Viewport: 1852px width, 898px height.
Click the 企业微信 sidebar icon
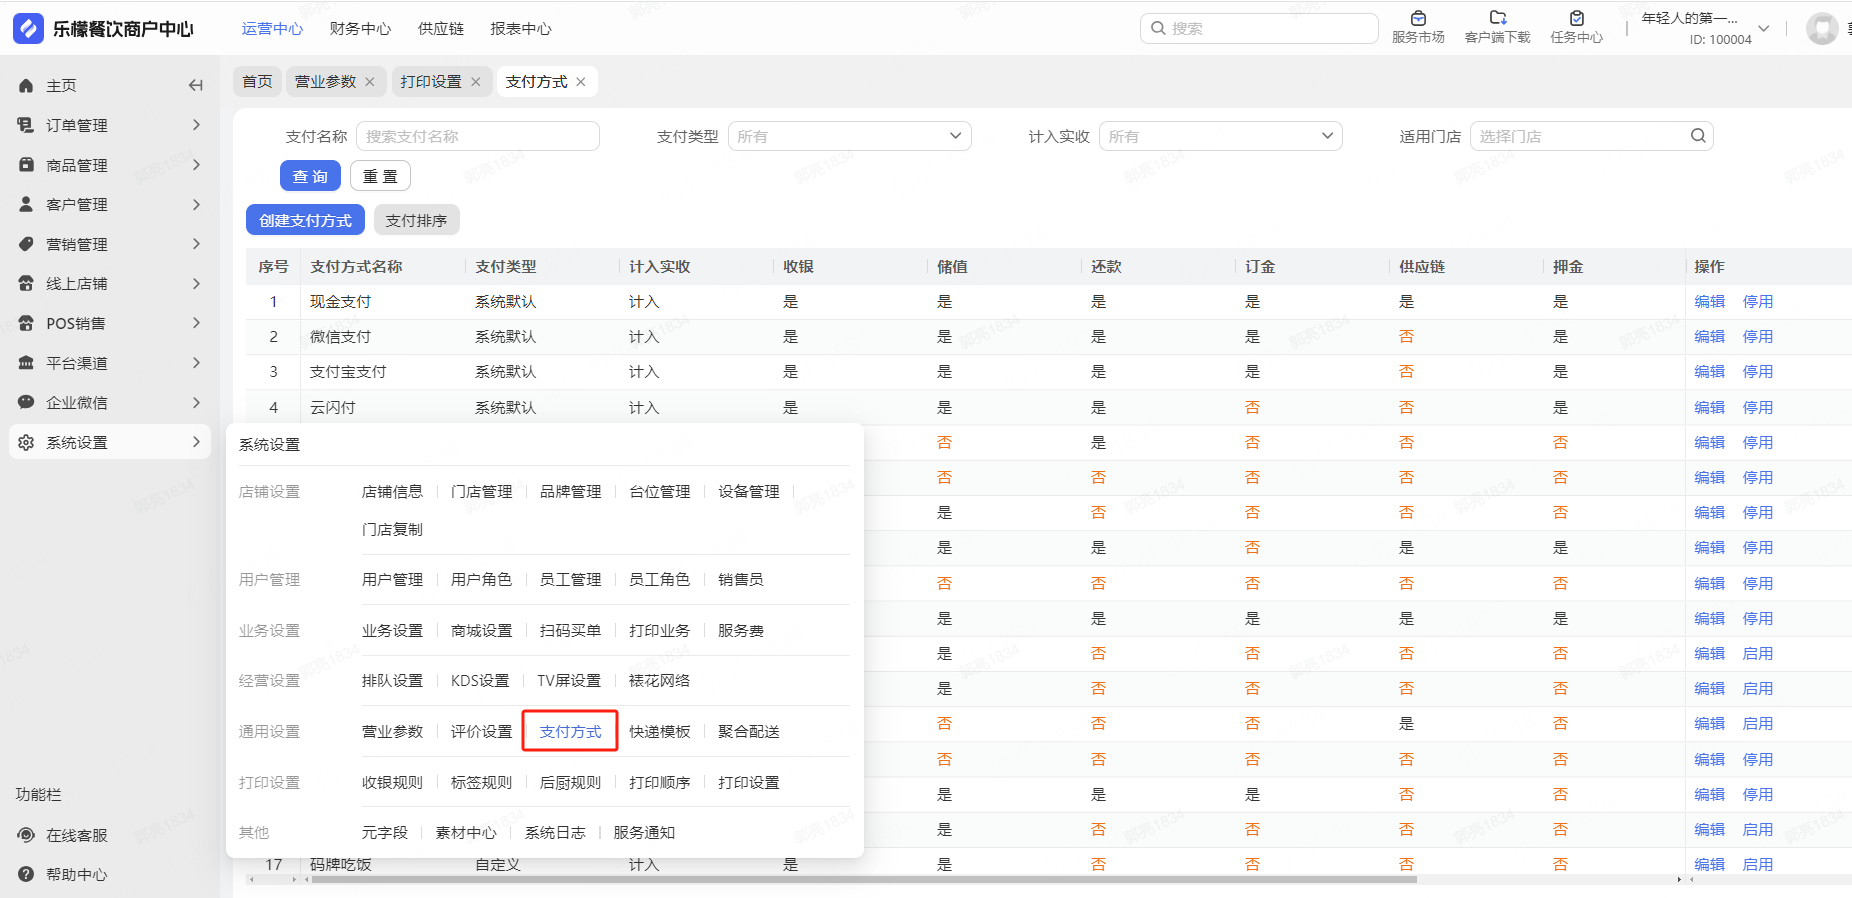point(27,402)
